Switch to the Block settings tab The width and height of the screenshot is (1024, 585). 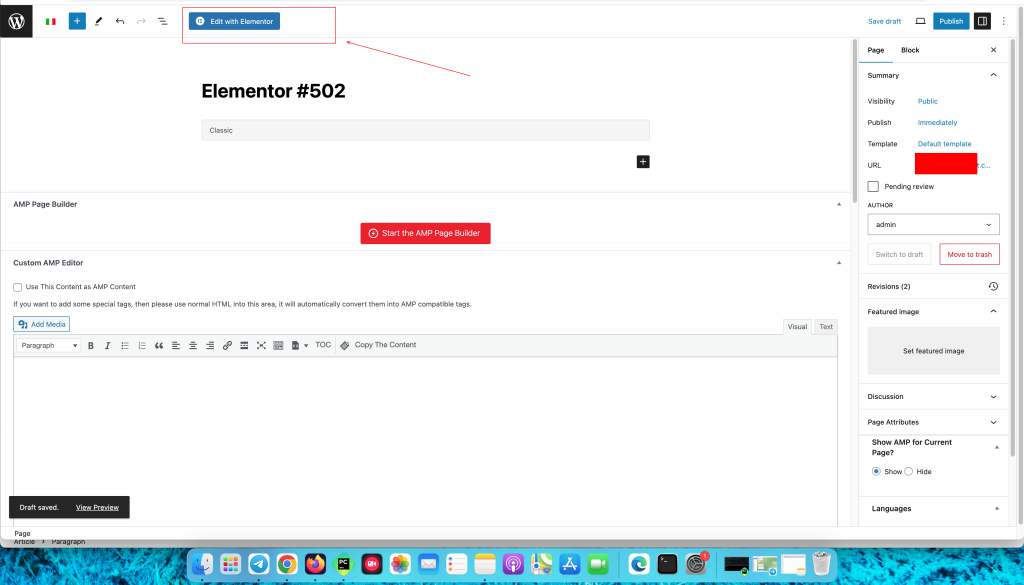(x=910, y=50)
